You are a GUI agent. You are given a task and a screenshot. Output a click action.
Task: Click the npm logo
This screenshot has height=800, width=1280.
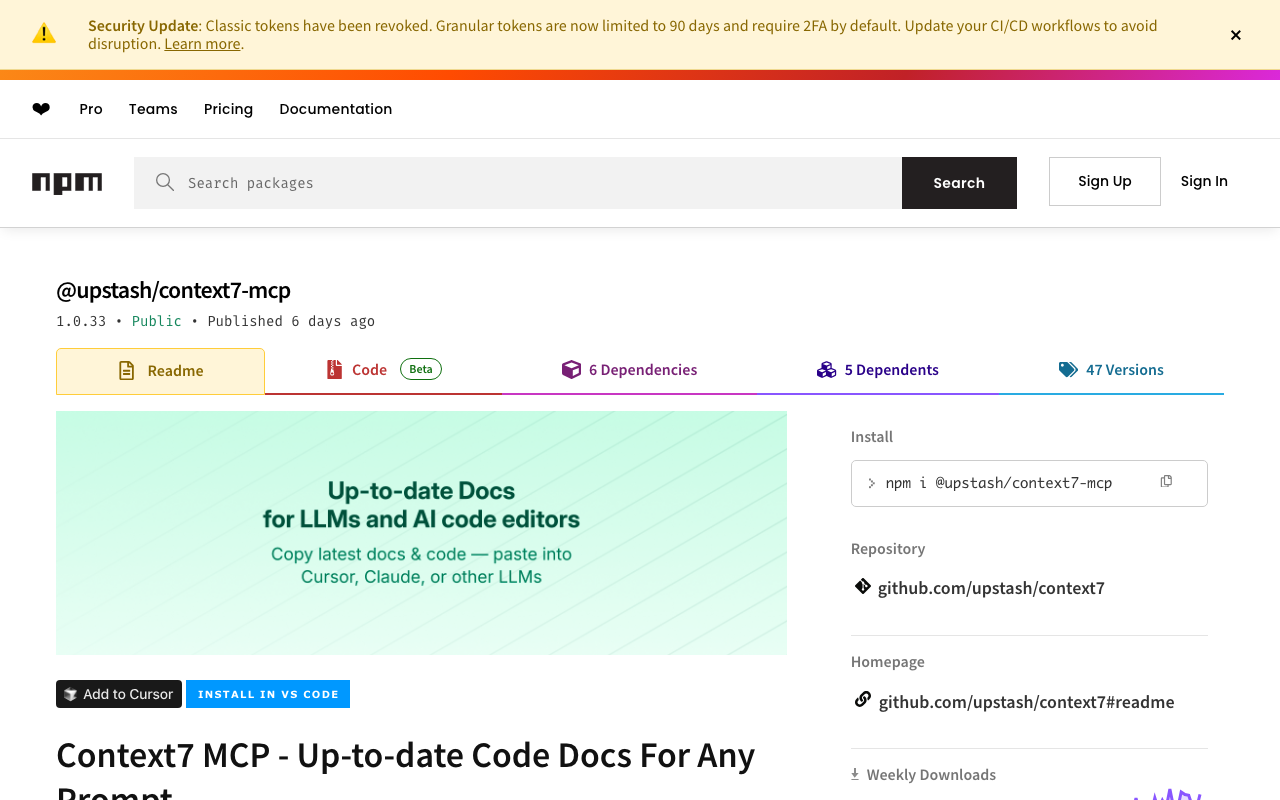(x=67, y=183)
